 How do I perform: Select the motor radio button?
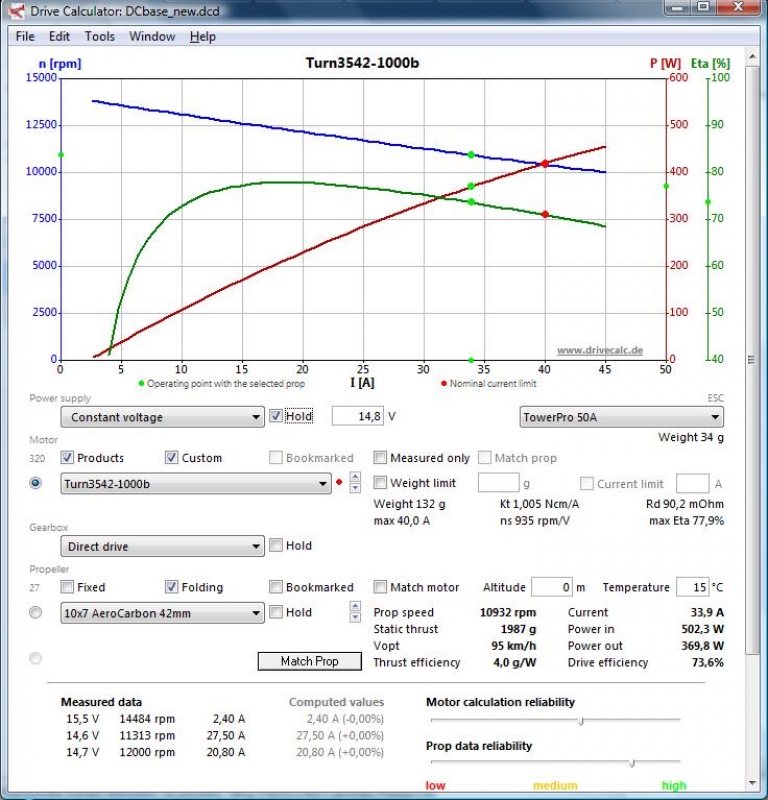37,483
